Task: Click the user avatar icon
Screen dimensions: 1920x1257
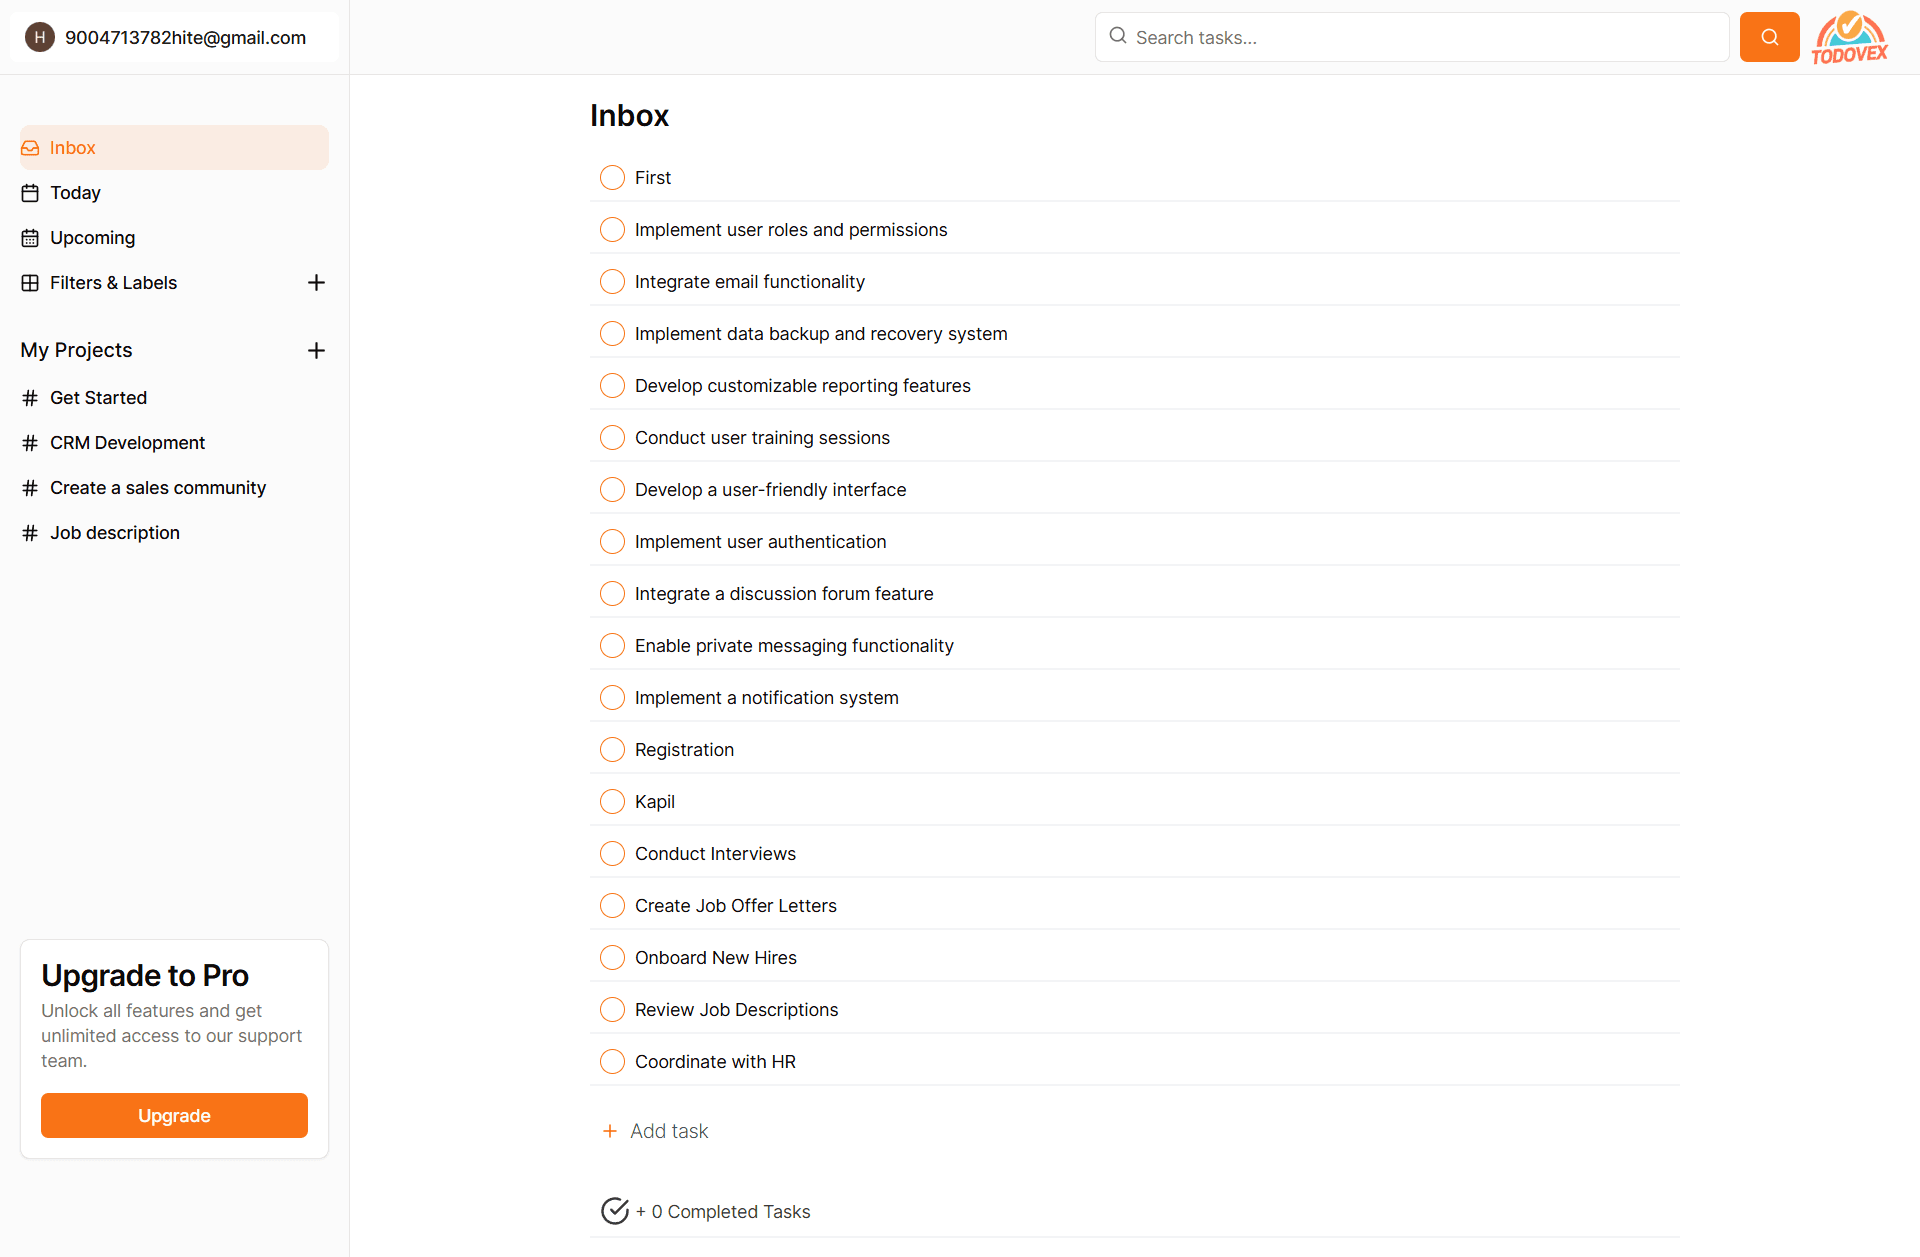Action: [x=40, y=37]
